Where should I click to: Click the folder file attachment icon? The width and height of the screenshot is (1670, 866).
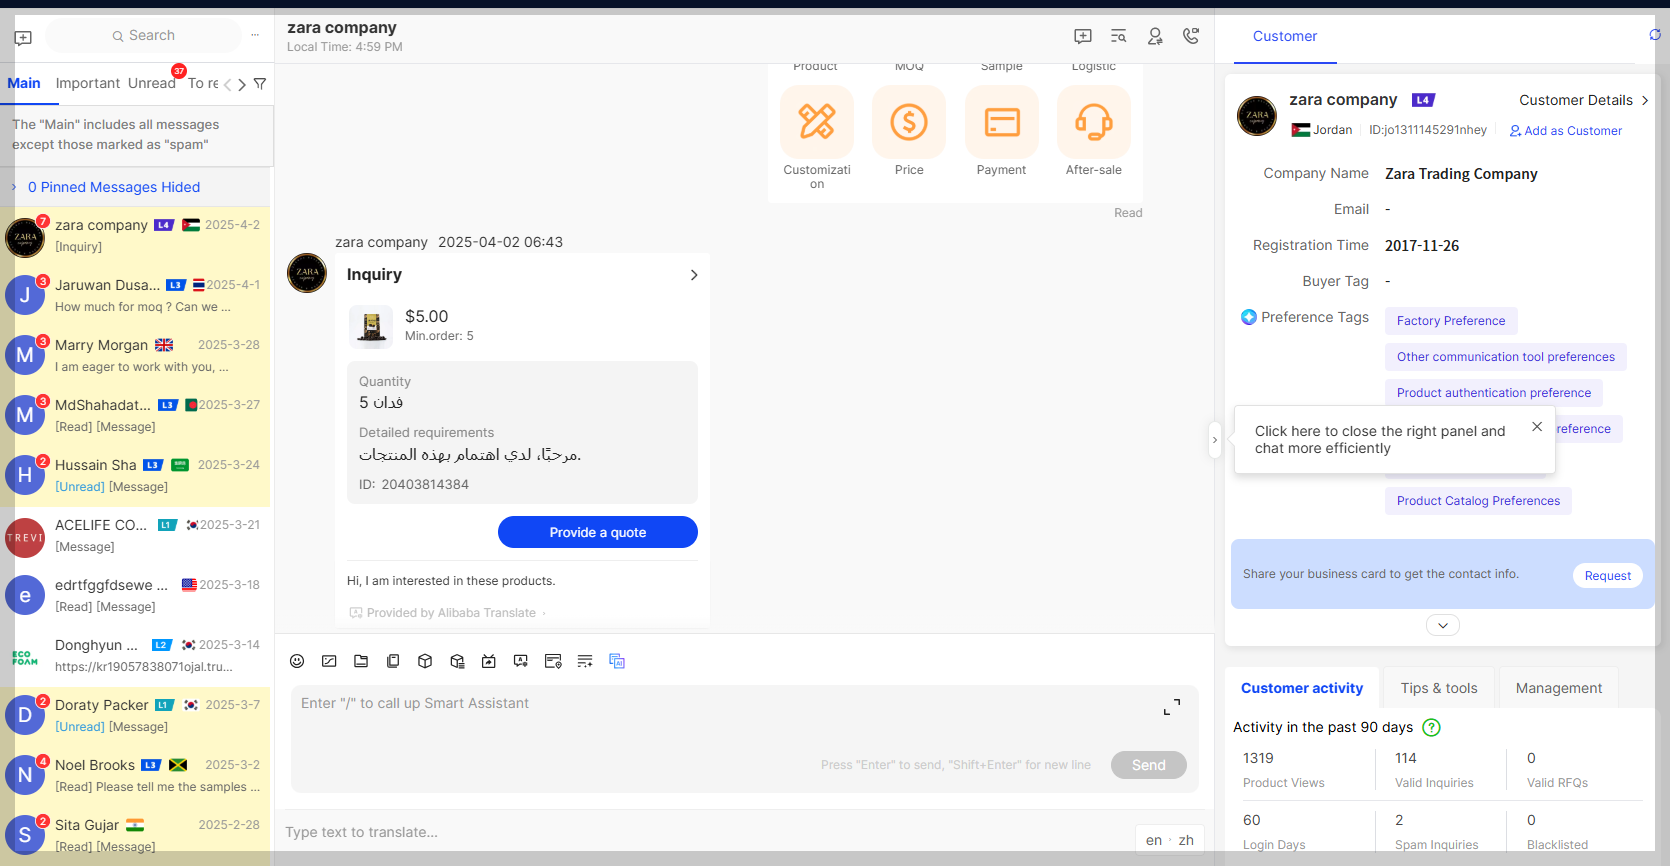[x=361, y=661]
